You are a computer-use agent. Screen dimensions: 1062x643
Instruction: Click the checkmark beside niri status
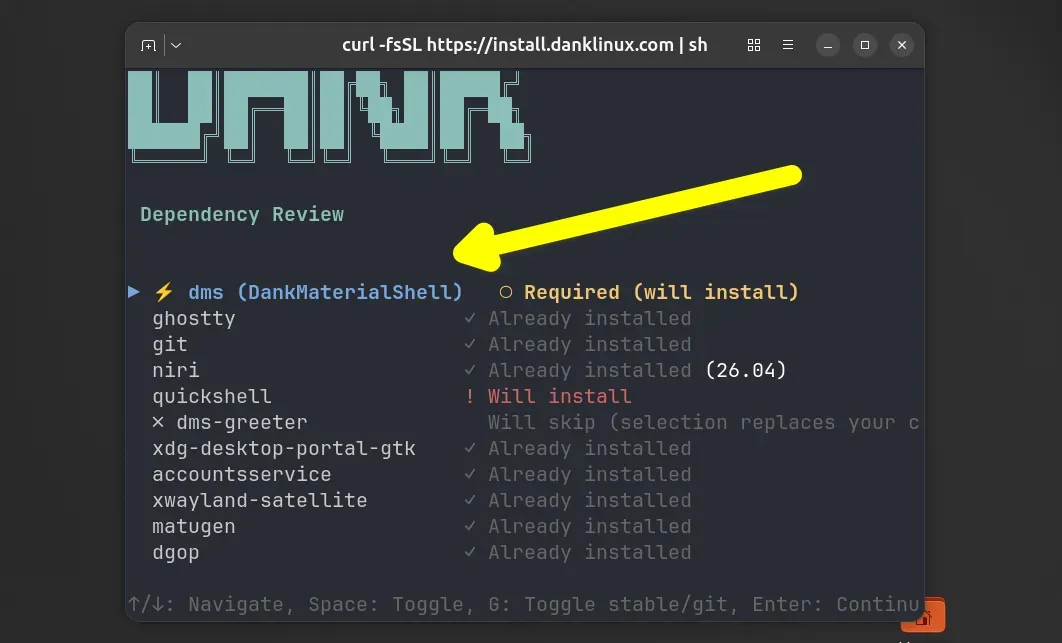tap(470, 370)
